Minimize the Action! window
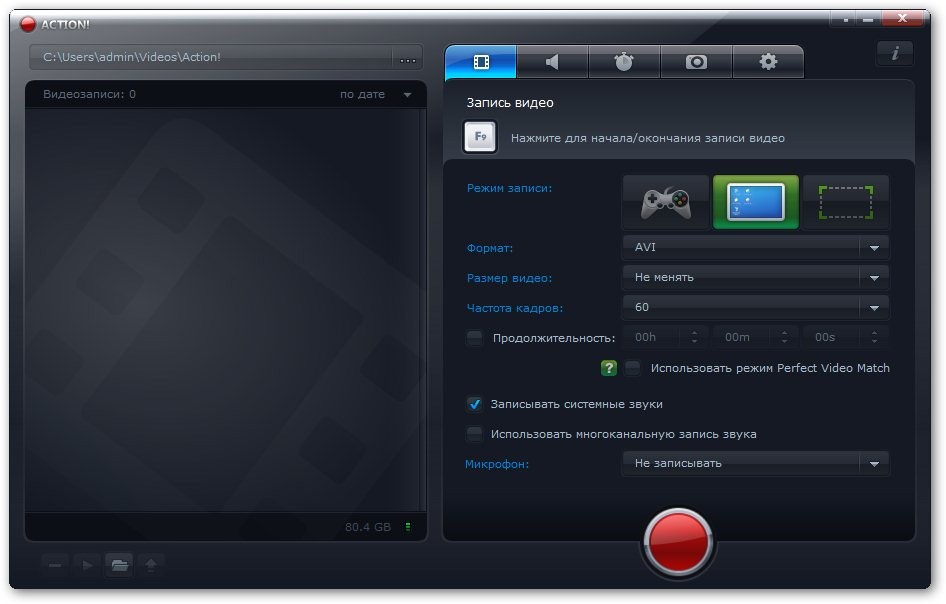Image resolution: width=946 pixels, height=604 pixels. 868,19
